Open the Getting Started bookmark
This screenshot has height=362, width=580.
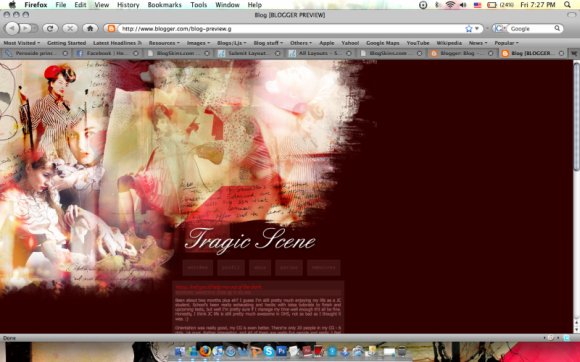pos(67,43)
